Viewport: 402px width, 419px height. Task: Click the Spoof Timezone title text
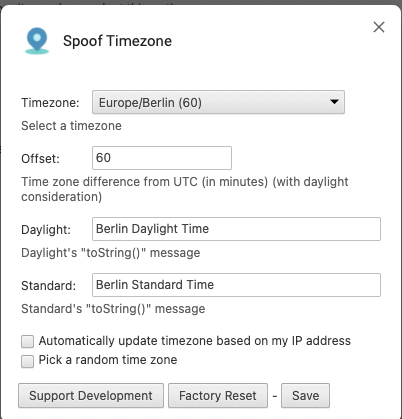117,41
